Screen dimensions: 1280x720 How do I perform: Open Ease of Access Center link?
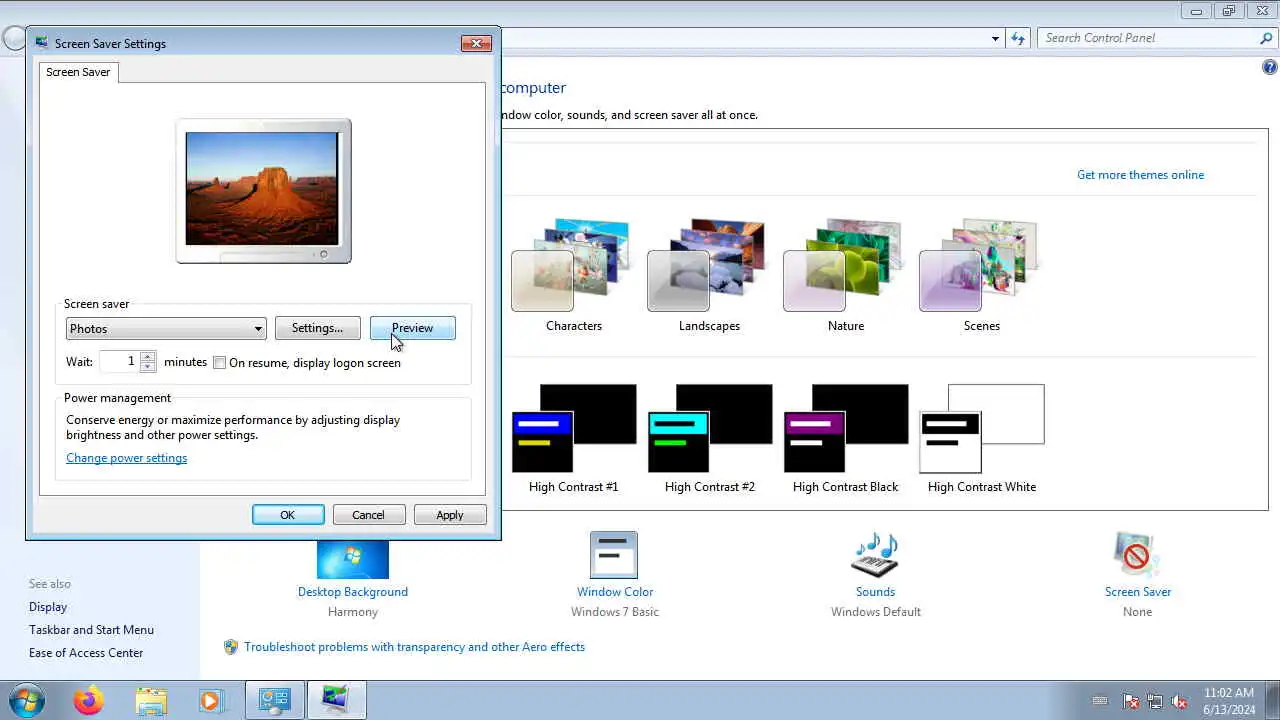[x=86, y=653]
